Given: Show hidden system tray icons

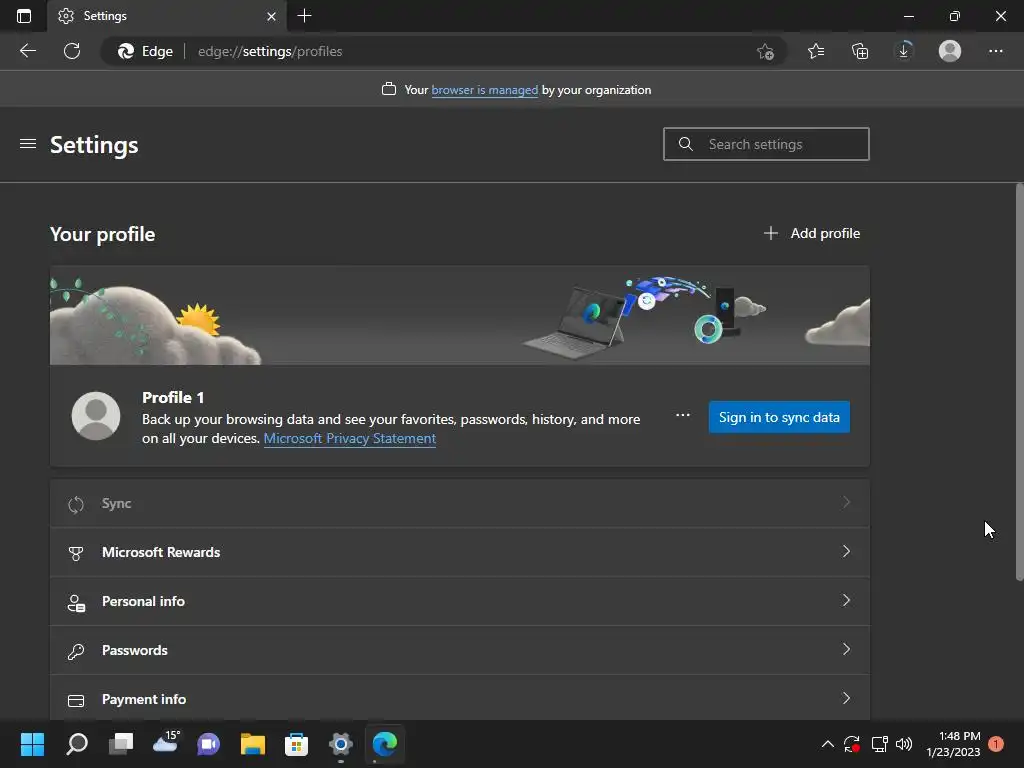Looking at the screenshot, I should click(x=827, y=744).
